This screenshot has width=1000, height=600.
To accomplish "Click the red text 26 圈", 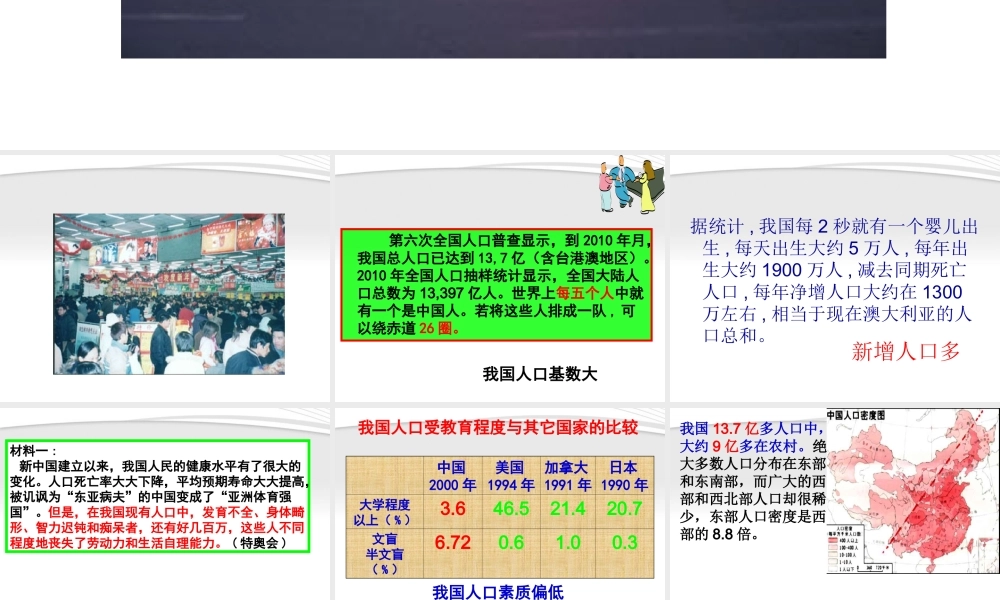I will pyautogui.click(x=439, y=328).
